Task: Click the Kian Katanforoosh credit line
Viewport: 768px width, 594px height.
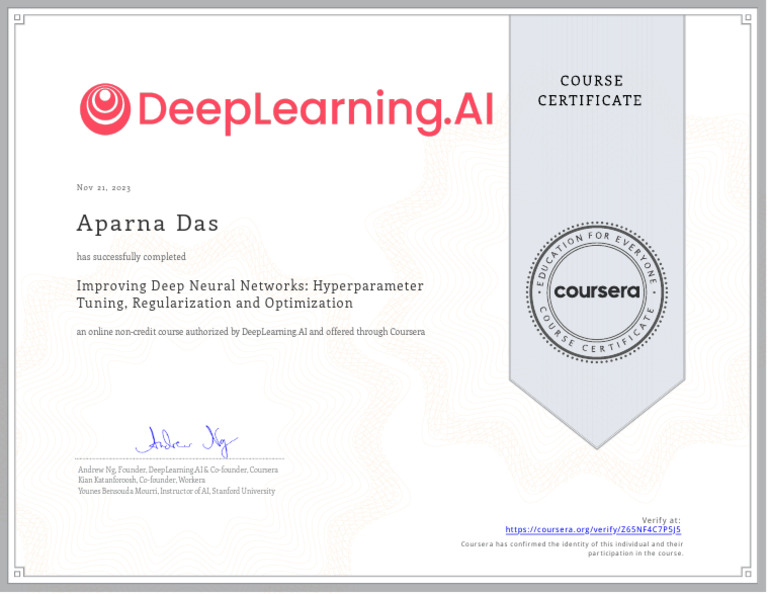Action: click(x=142, y=480)
